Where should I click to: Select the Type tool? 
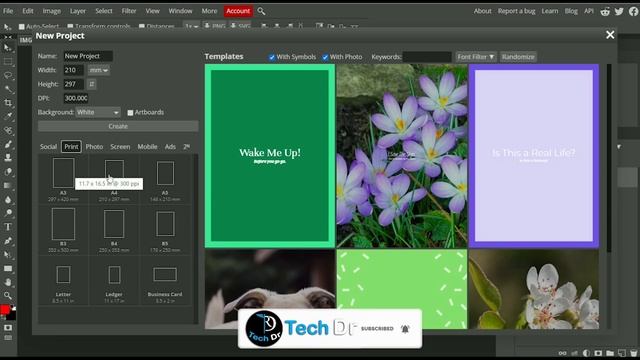[x=8, y=227]
